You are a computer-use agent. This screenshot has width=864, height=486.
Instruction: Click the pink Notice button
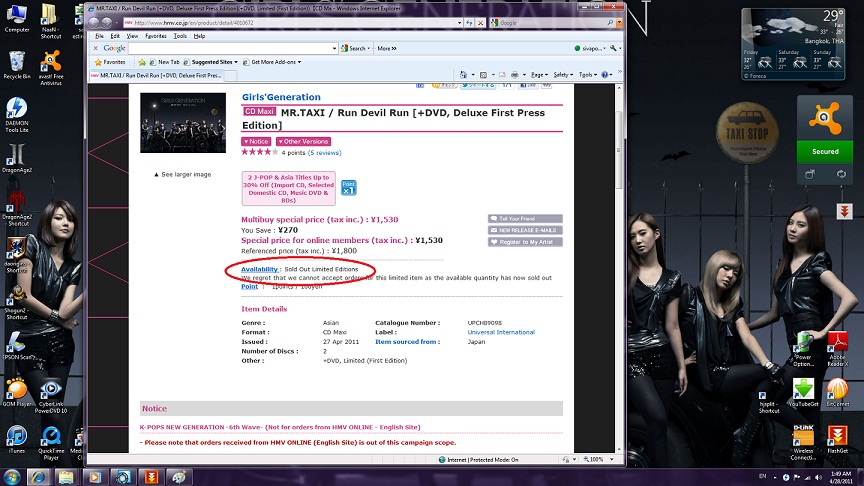pos(256,142)
